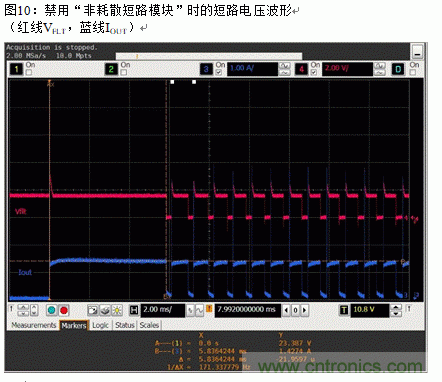442x382 pixels.
Task: Click the printer setup icon
Action: coord(105,310)
